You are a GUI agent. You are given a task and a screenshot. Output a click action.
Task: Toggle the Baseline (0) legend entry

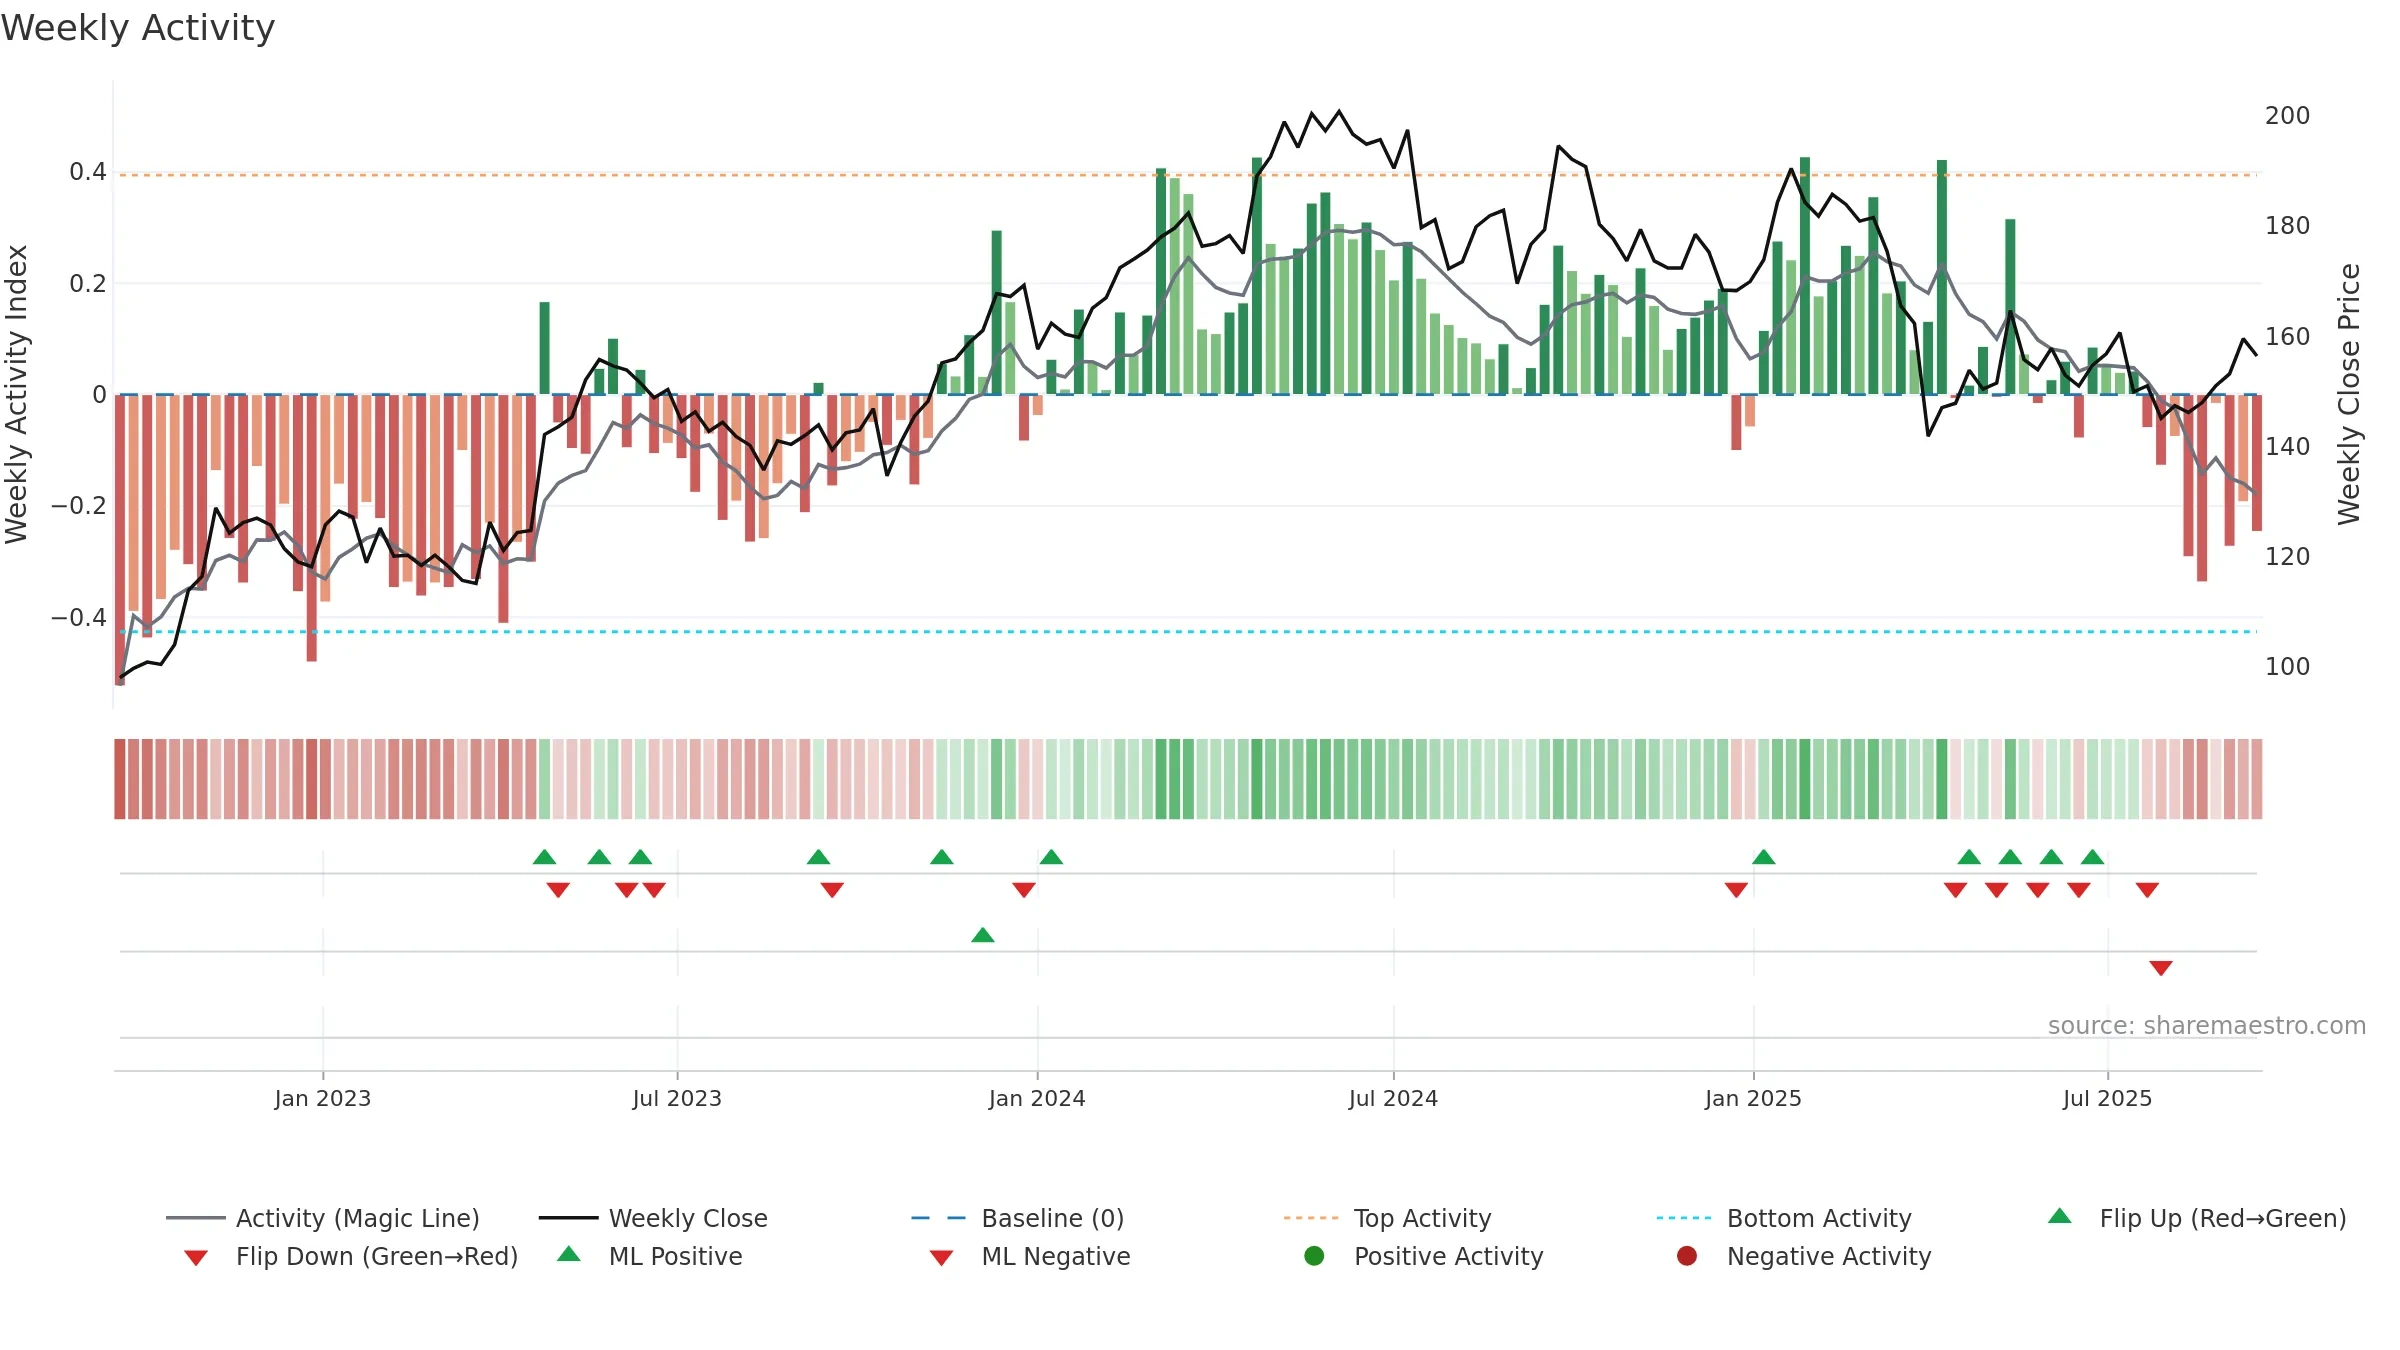1018,1218
